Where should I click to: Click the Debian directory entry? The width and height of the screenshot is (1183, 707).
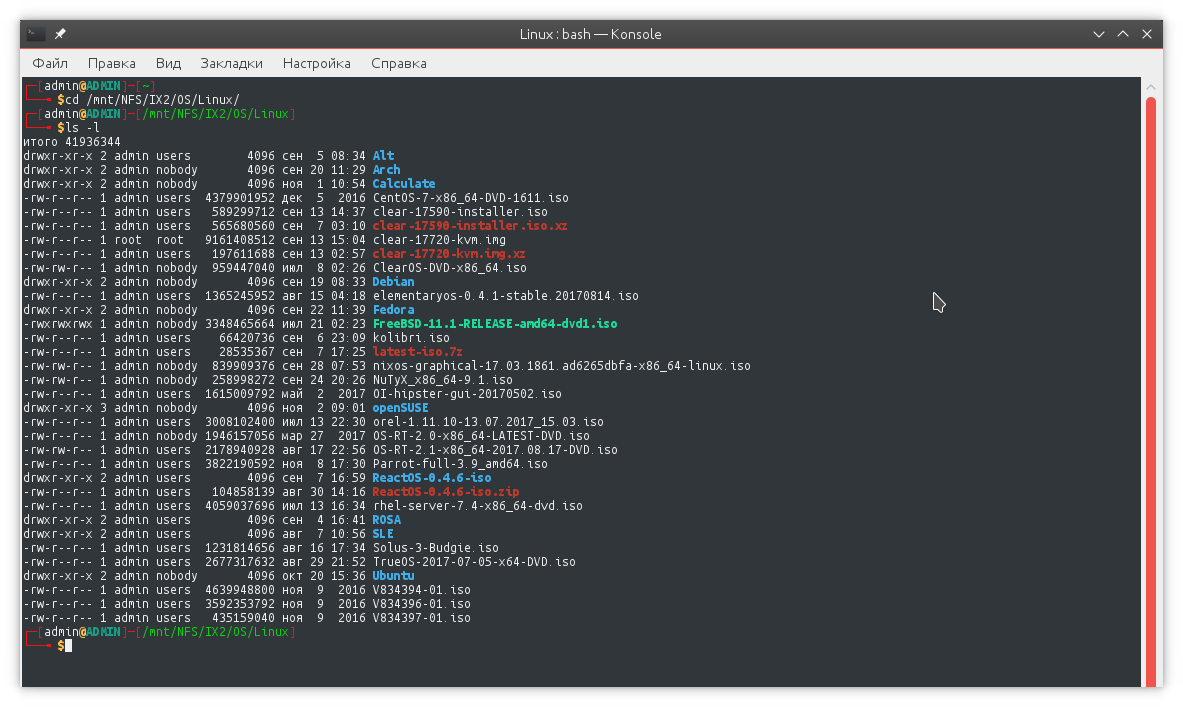(393, 282)
